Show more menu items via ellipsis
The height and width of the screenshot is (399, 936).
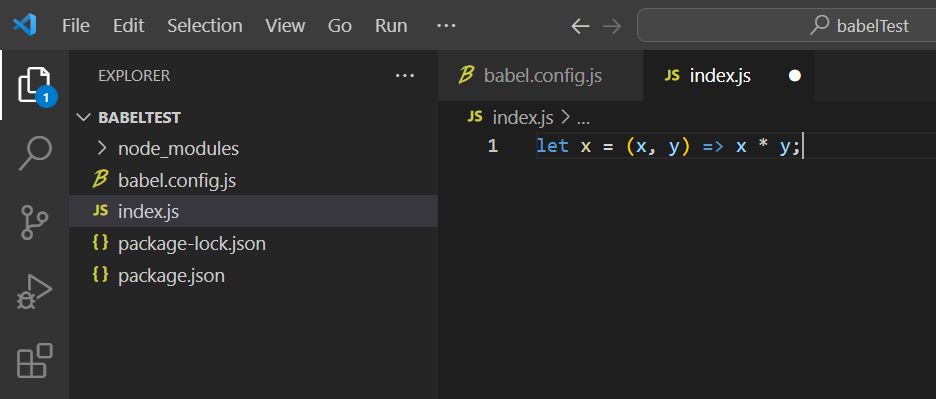(x=447, y=26)
